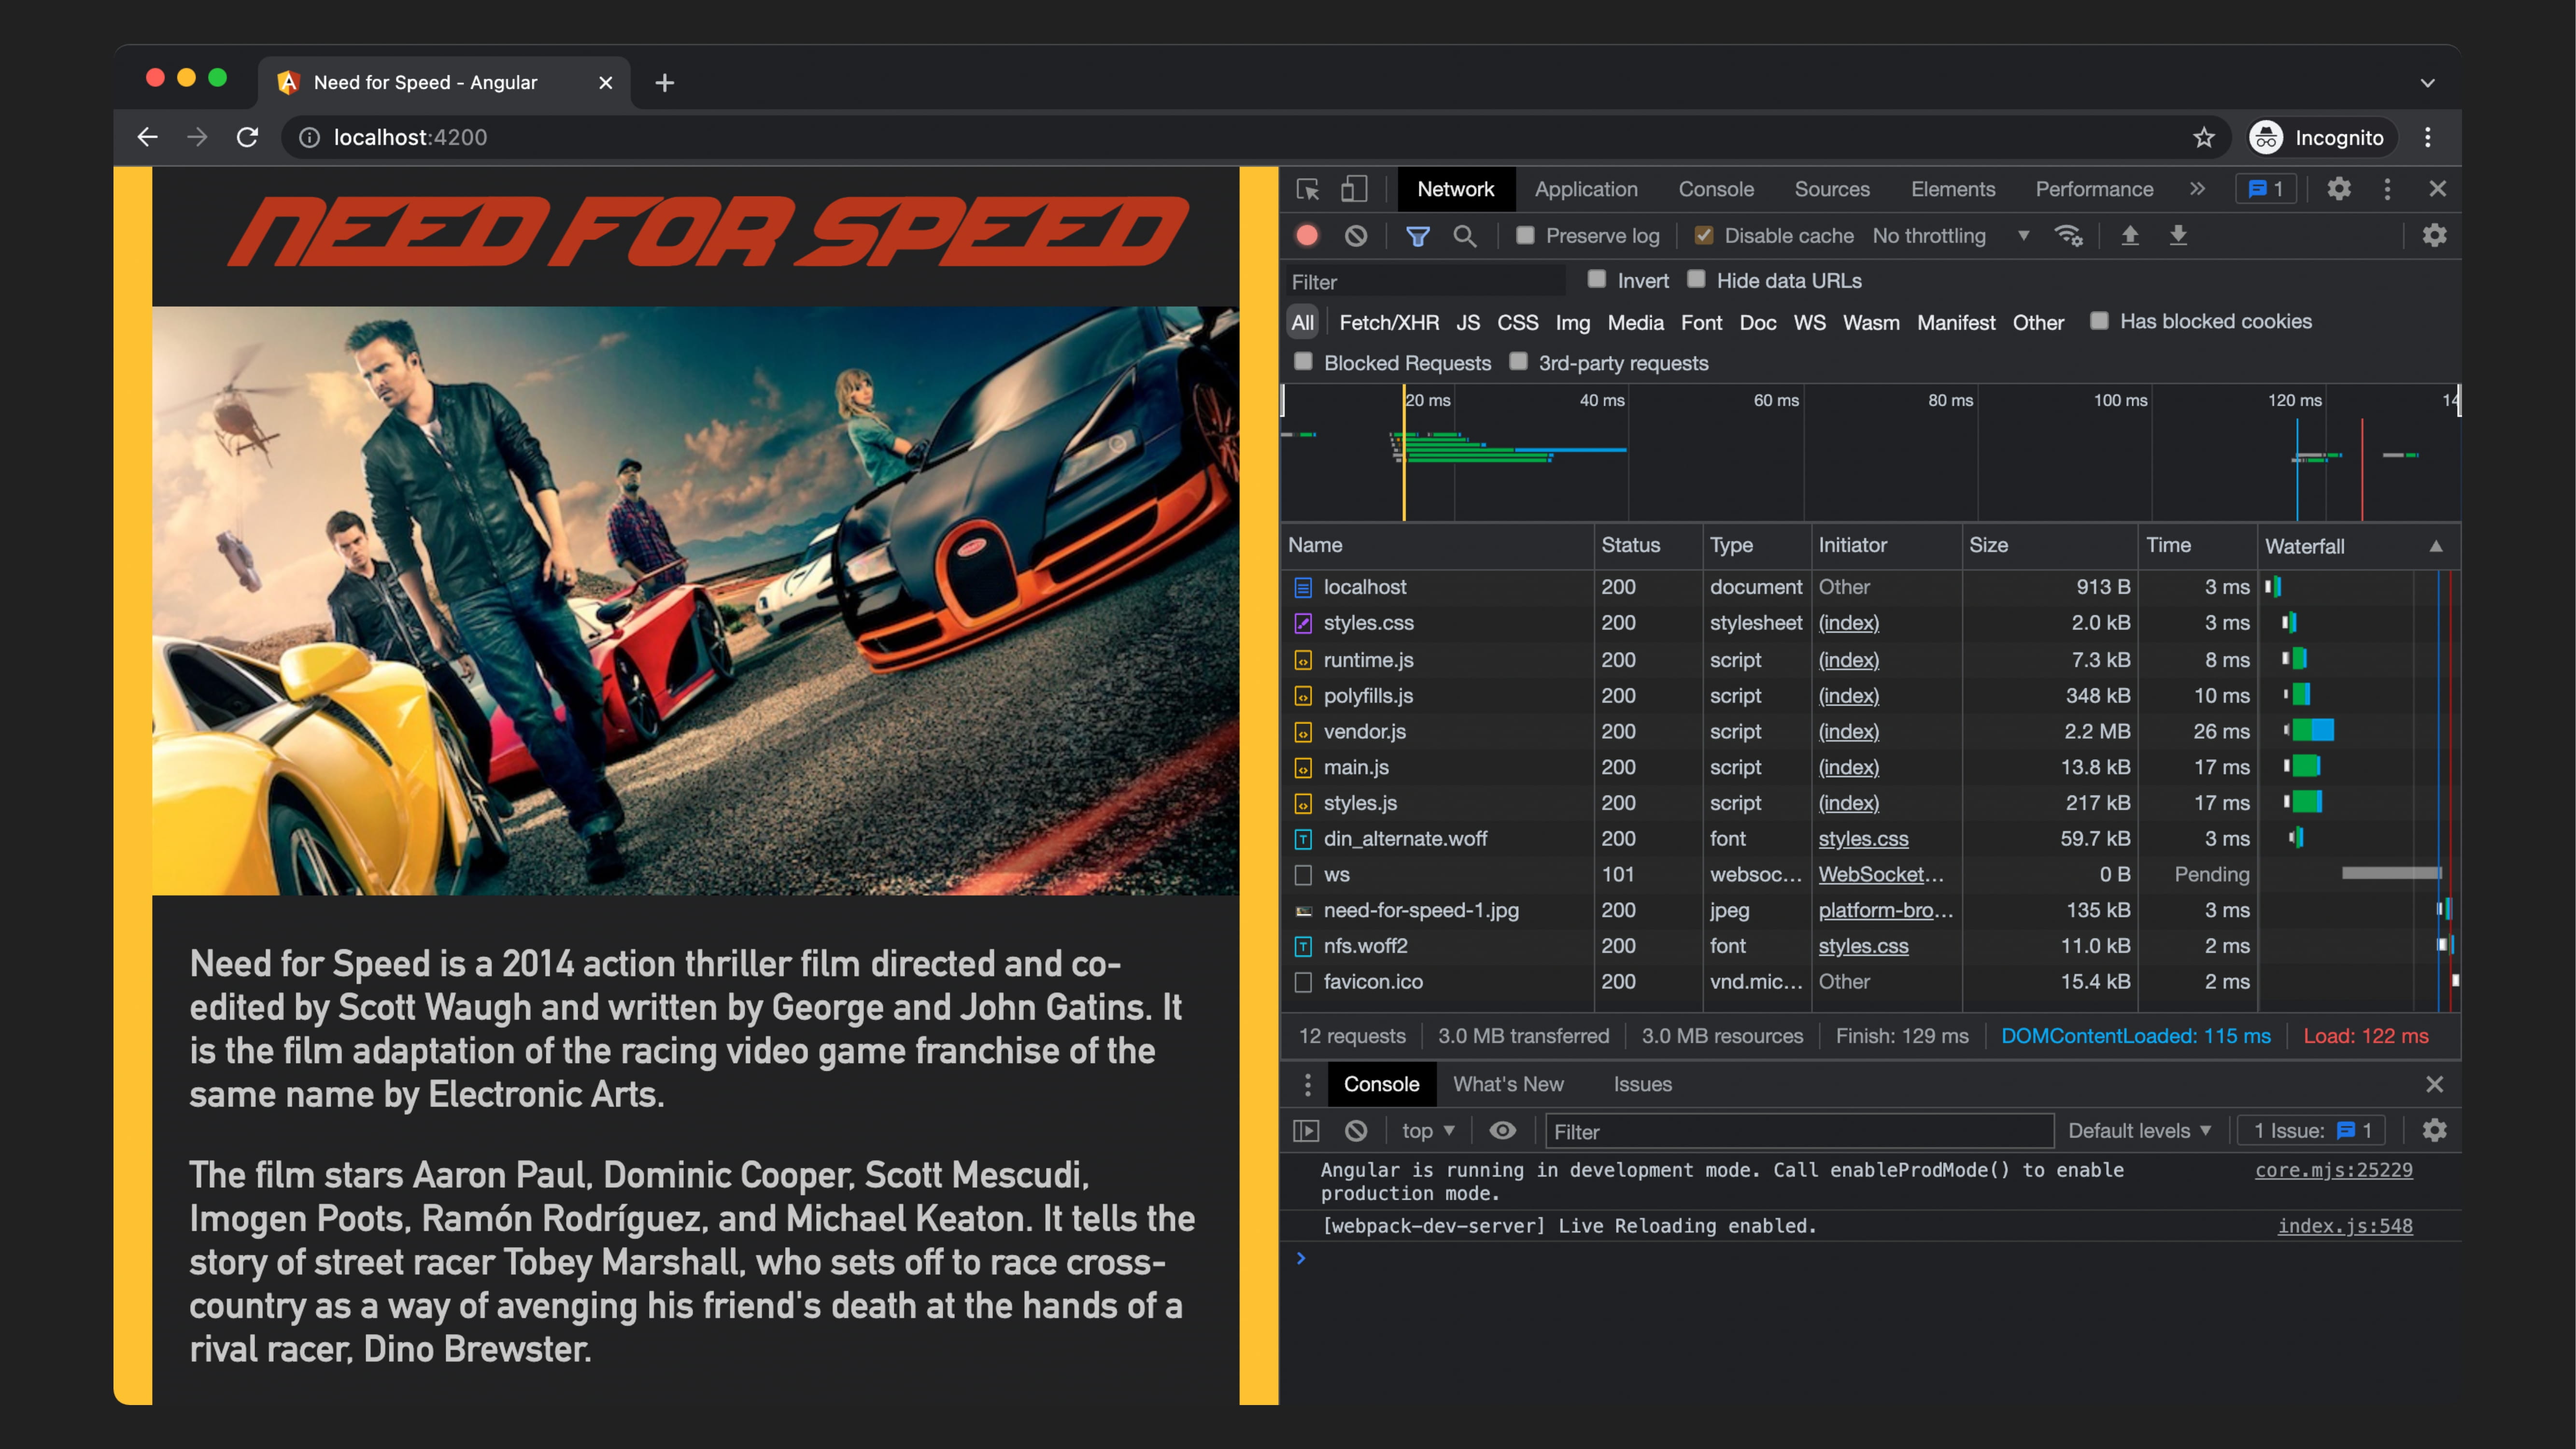Open tab search chevron in title bar

pyautogui.click(x=2428, y=83)
